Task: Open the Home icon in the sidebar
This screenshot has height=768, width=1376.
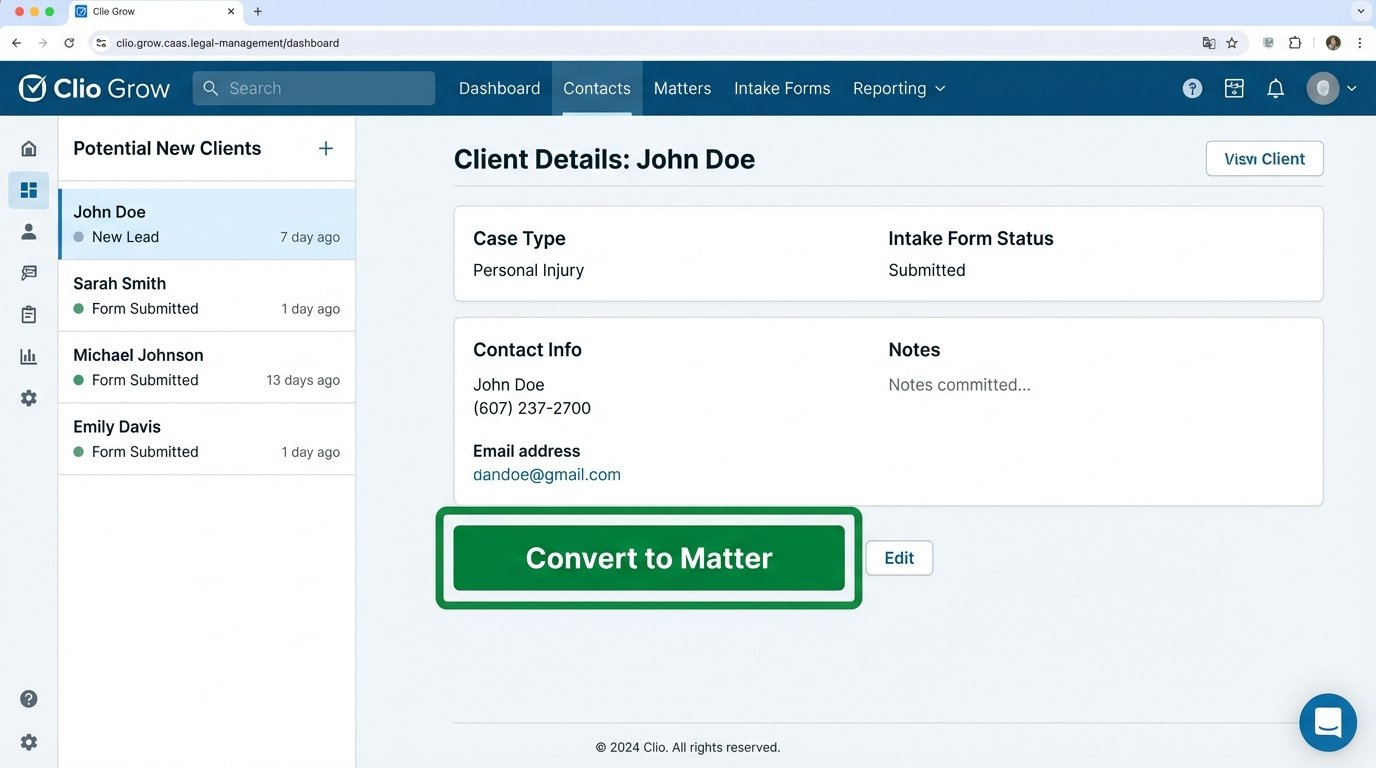Action: pos(28,147)
